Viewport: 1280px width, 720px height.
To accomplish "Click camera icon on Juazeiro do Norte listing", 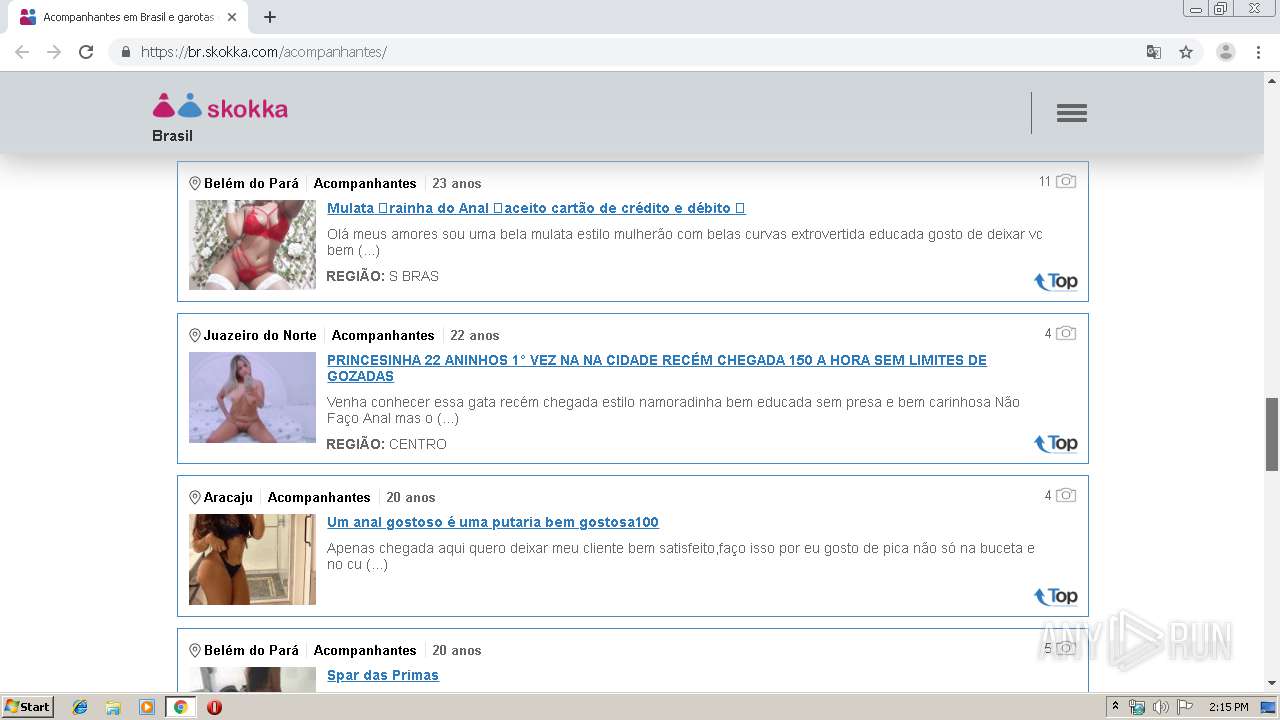I will point(1066,333).
